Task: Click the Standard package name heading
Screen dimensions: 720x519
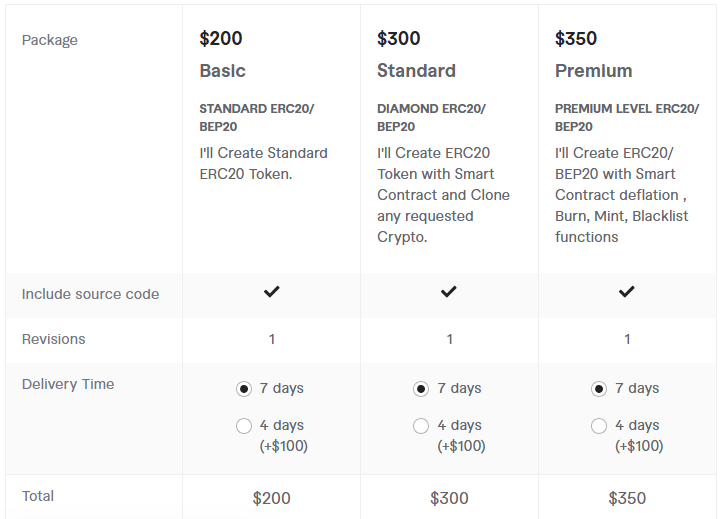Action: (416, 71)
